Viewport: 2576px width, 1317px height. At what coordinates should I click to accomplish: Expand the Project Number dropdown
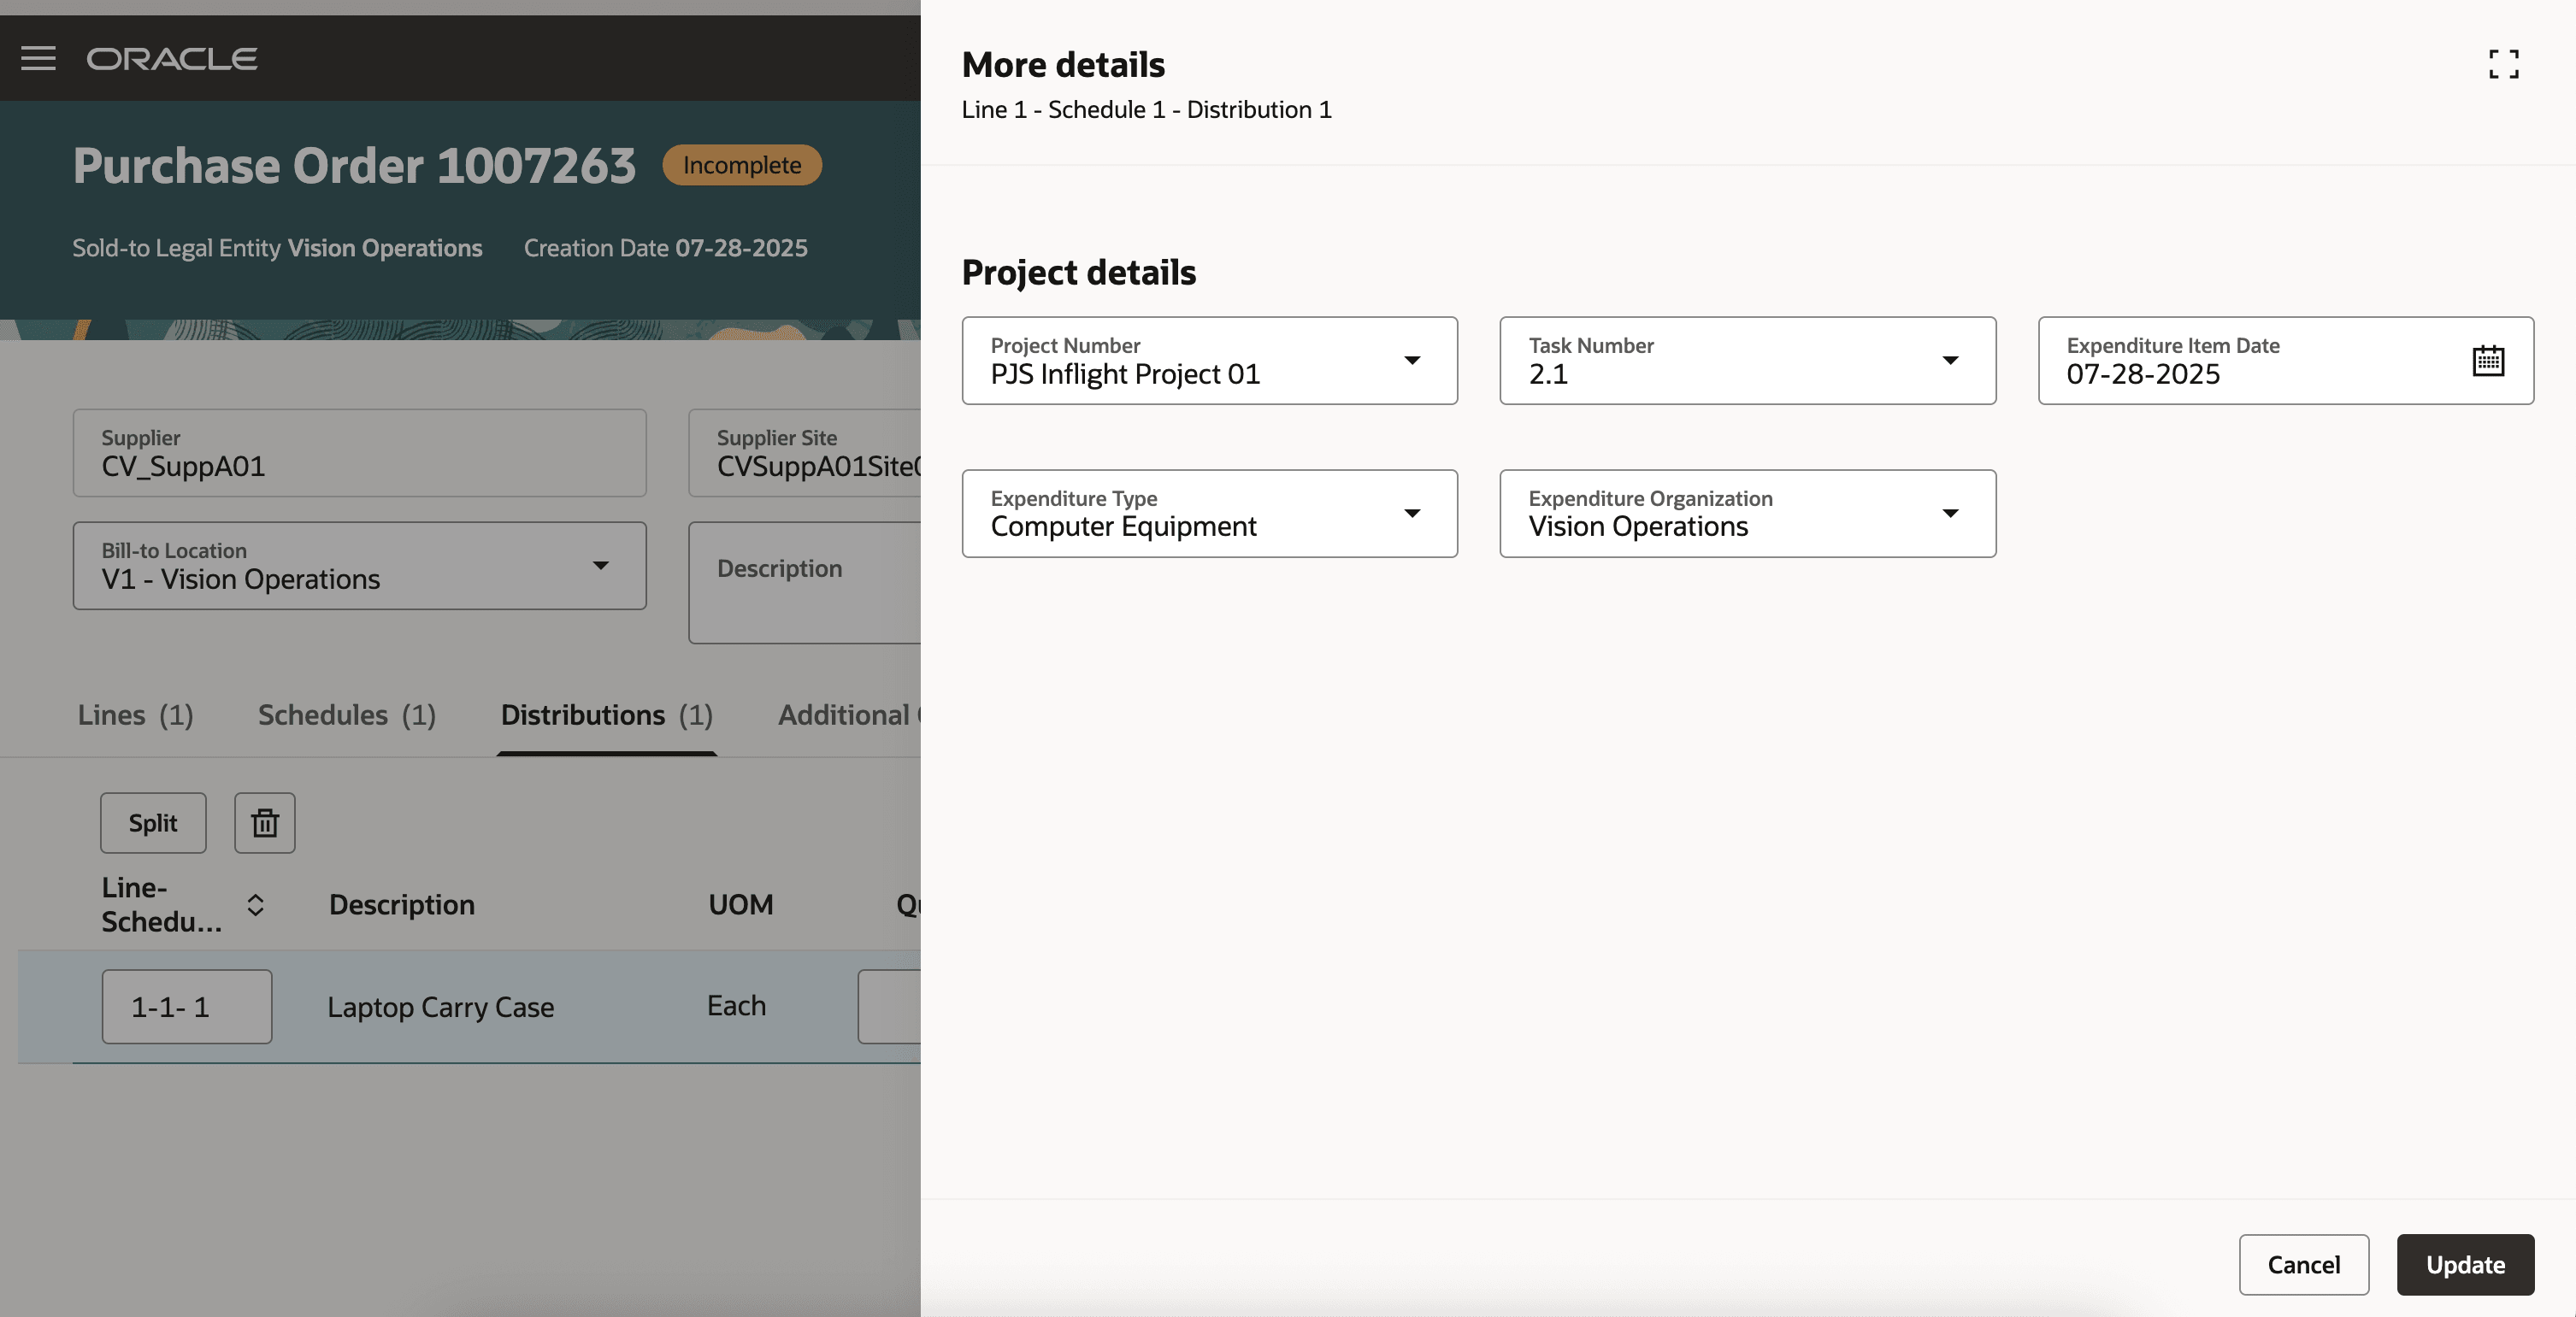click(x=1411, y=361)
